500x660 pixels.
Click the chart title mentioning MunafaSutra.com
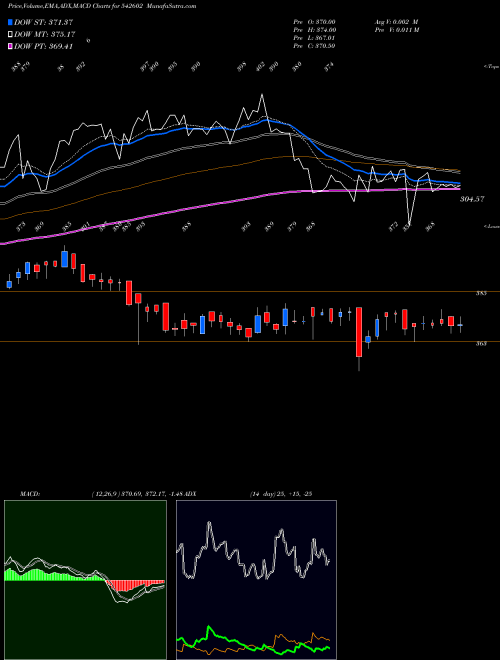[102, 6]
